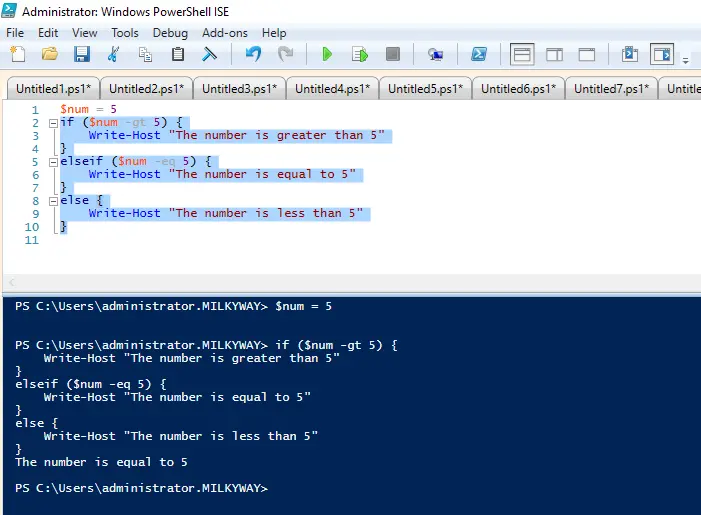Save the script with floppy icon
The width and height of the screenshot is (701, 515).
[x=82, y=55]
